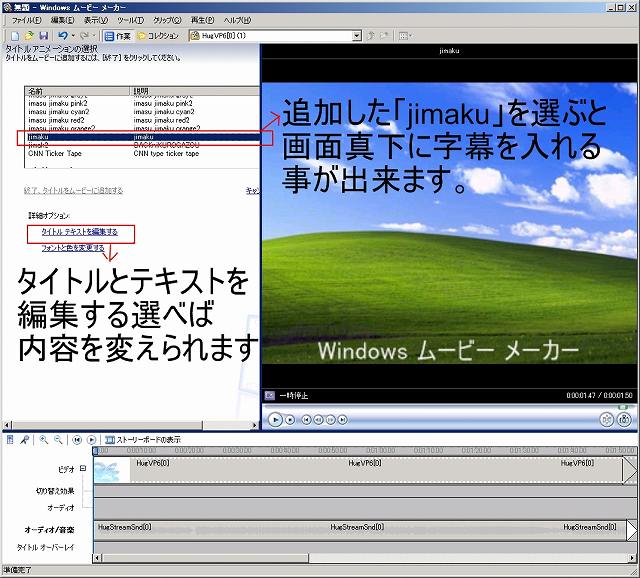
Task: Open the ツール(T) menu
Action: point(131,20)
